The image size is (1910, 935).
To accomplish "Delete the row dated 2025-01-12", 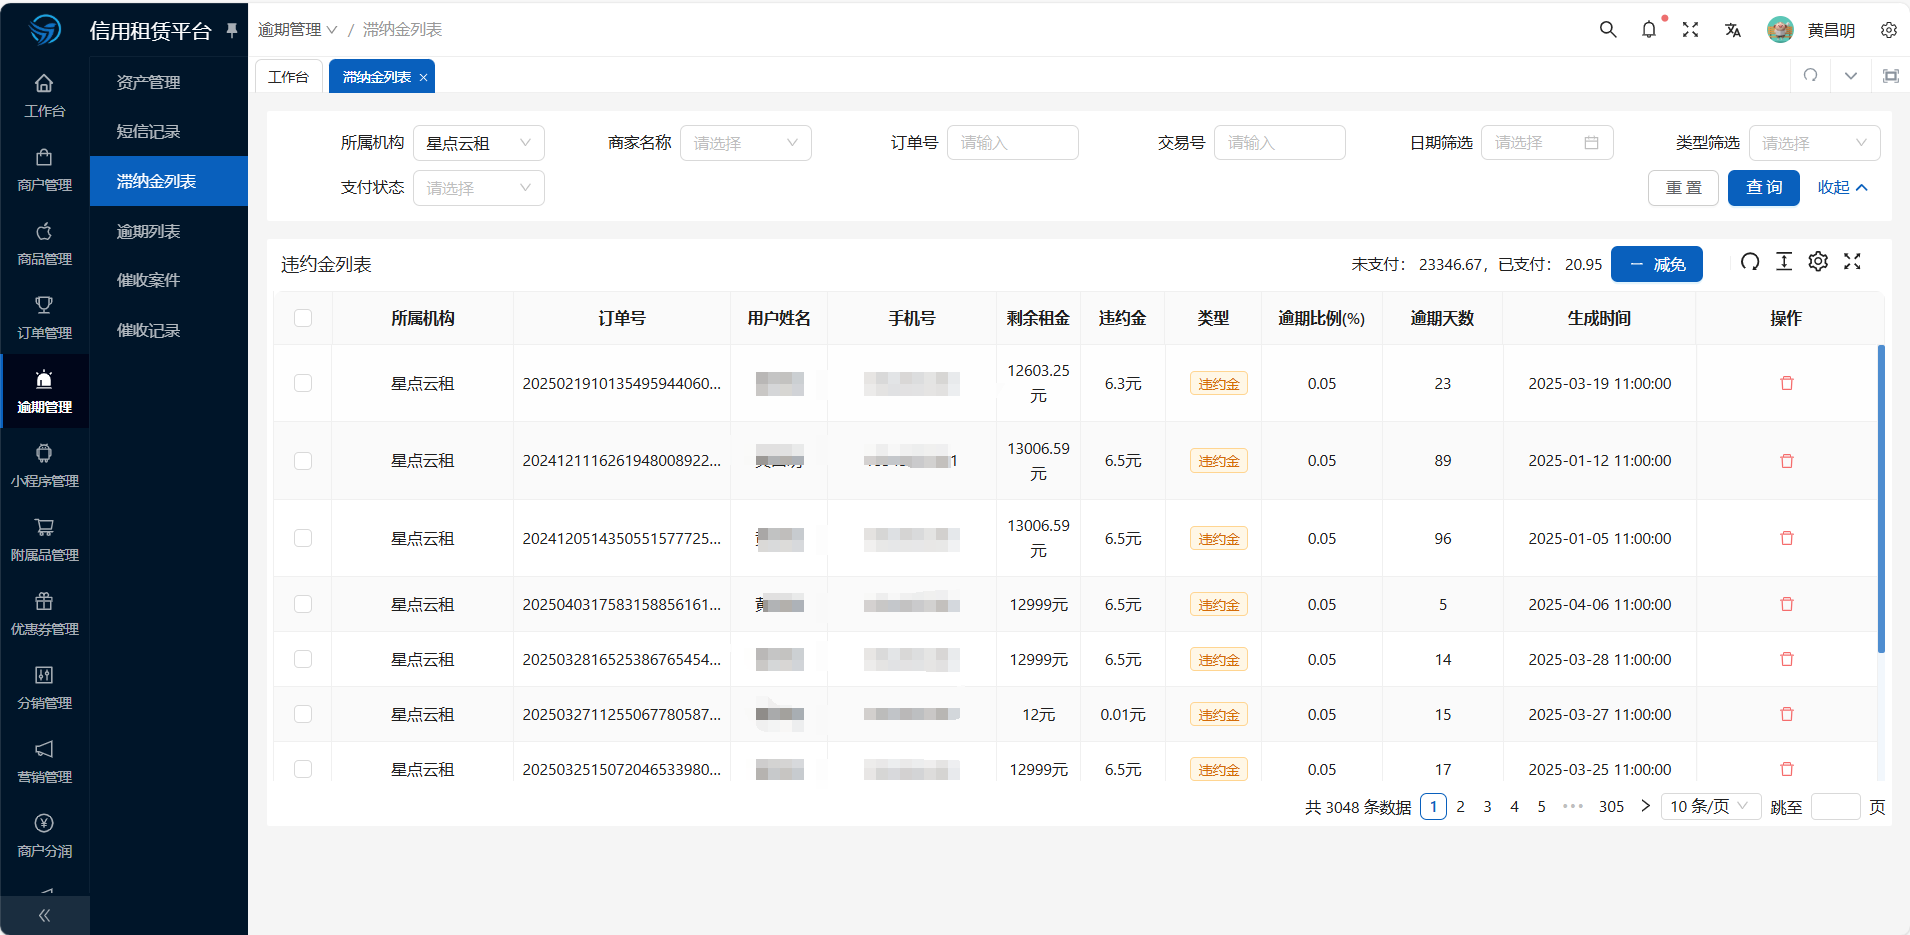I will [x=1787, y=461].
